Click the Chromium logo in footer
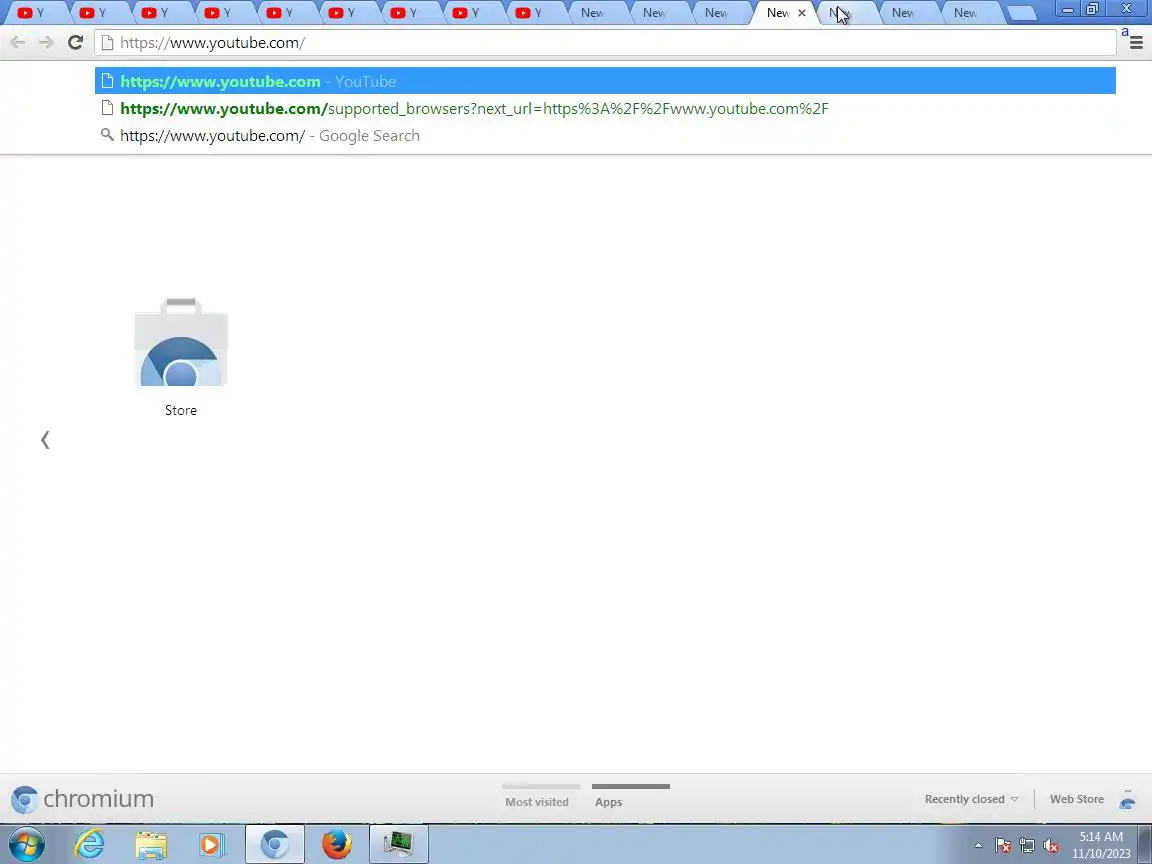The image size is (1152, 864). 82,799
